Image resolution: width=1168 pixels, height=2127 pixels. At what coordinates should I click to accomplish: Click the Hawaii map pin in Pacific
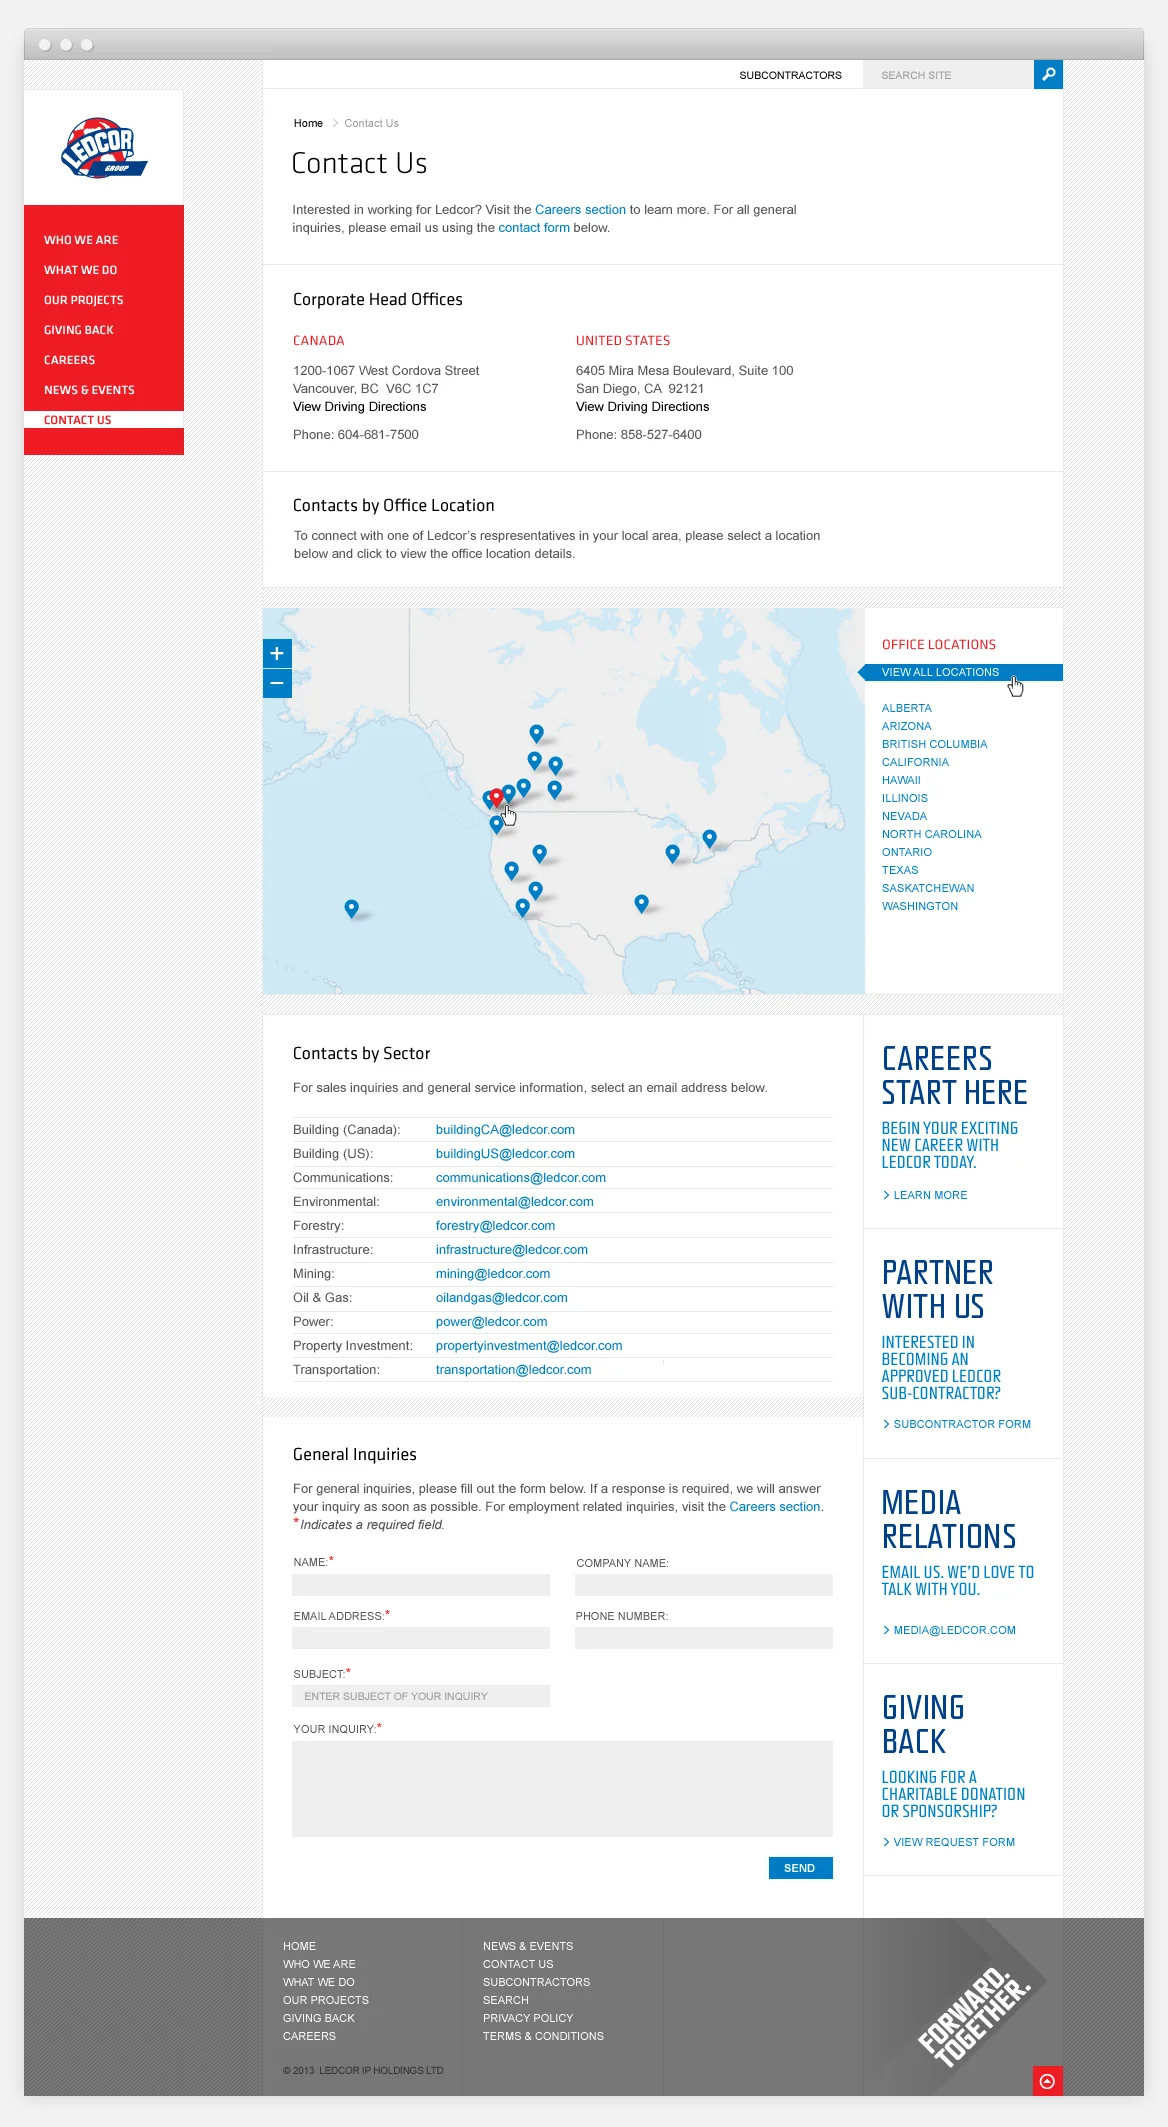point(351,908)
